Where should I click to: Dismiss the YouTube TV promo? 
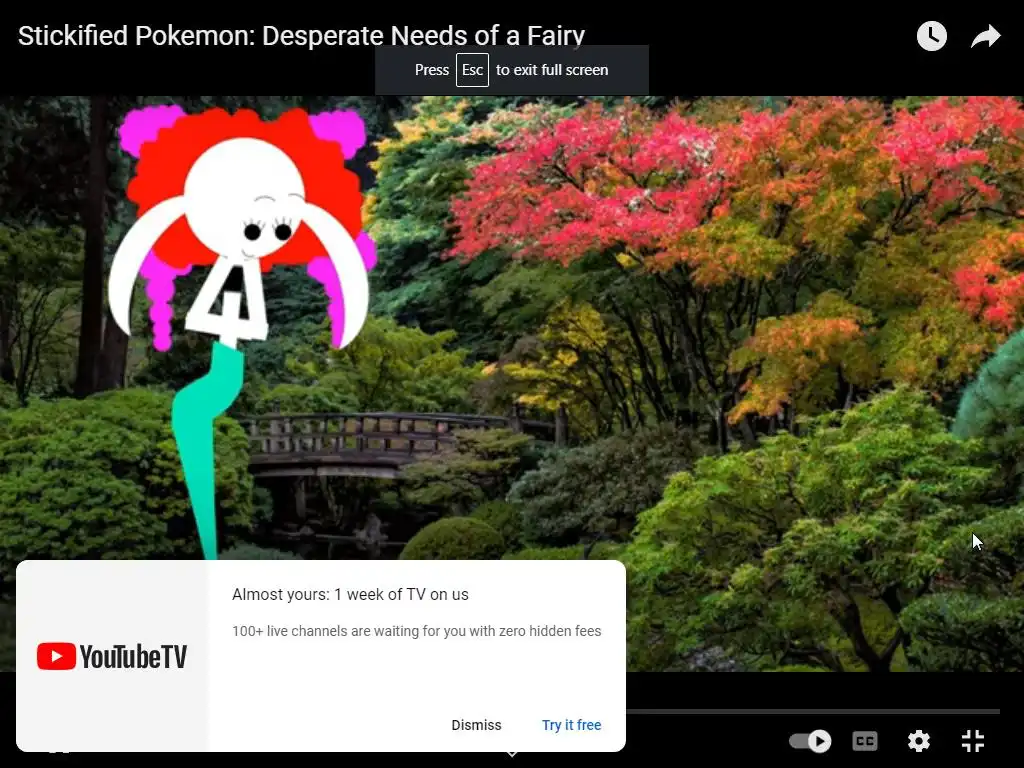tap(476, 725)
